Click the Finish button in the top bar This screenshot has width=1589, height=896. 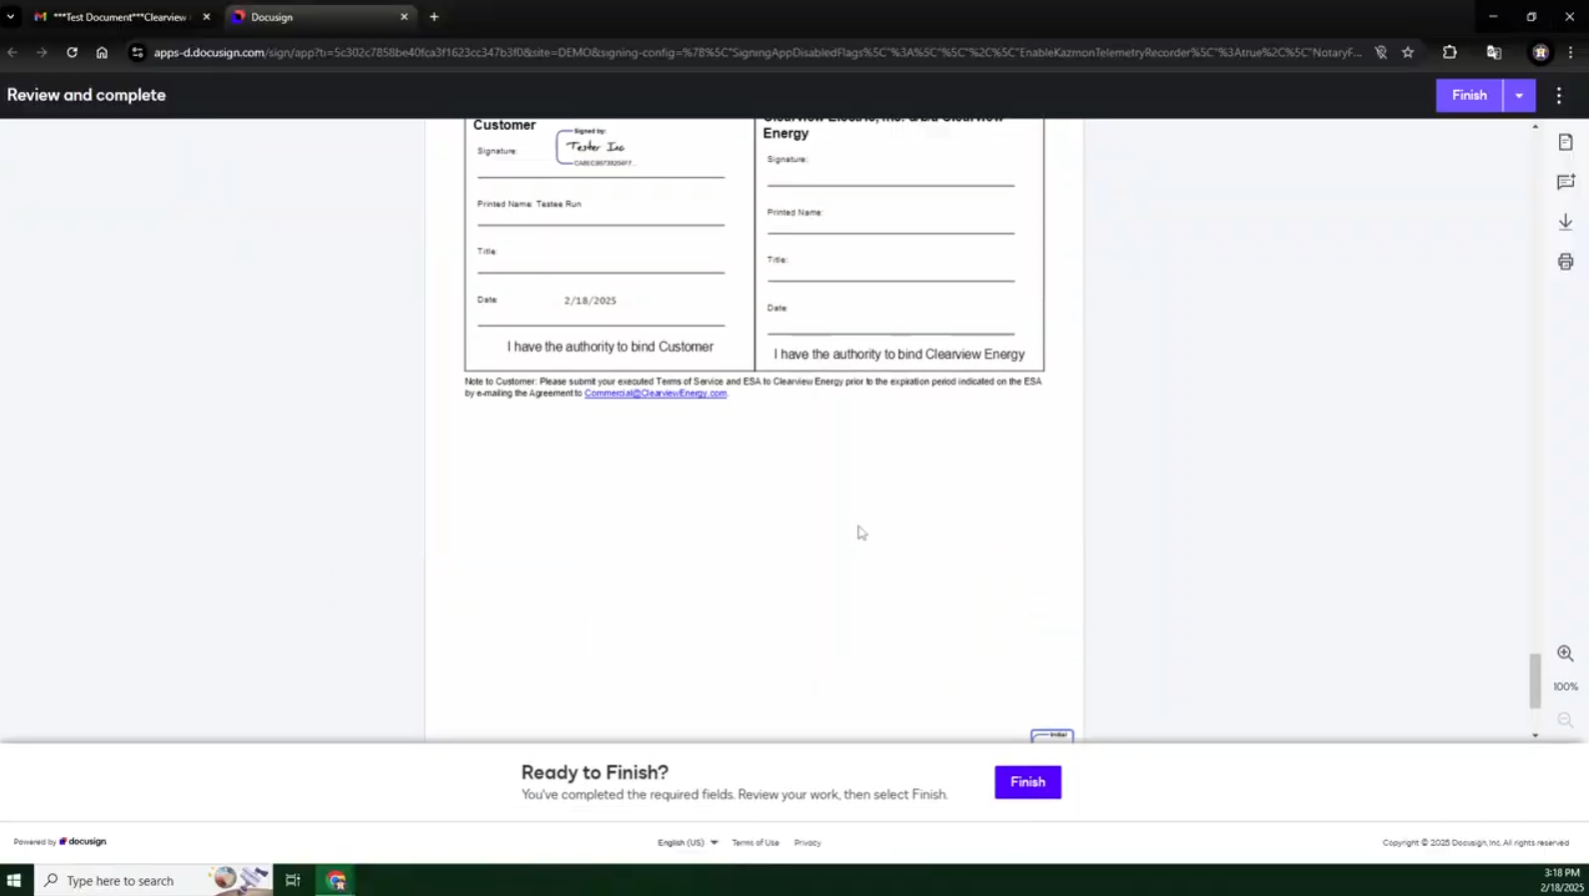pos(1469,95)
